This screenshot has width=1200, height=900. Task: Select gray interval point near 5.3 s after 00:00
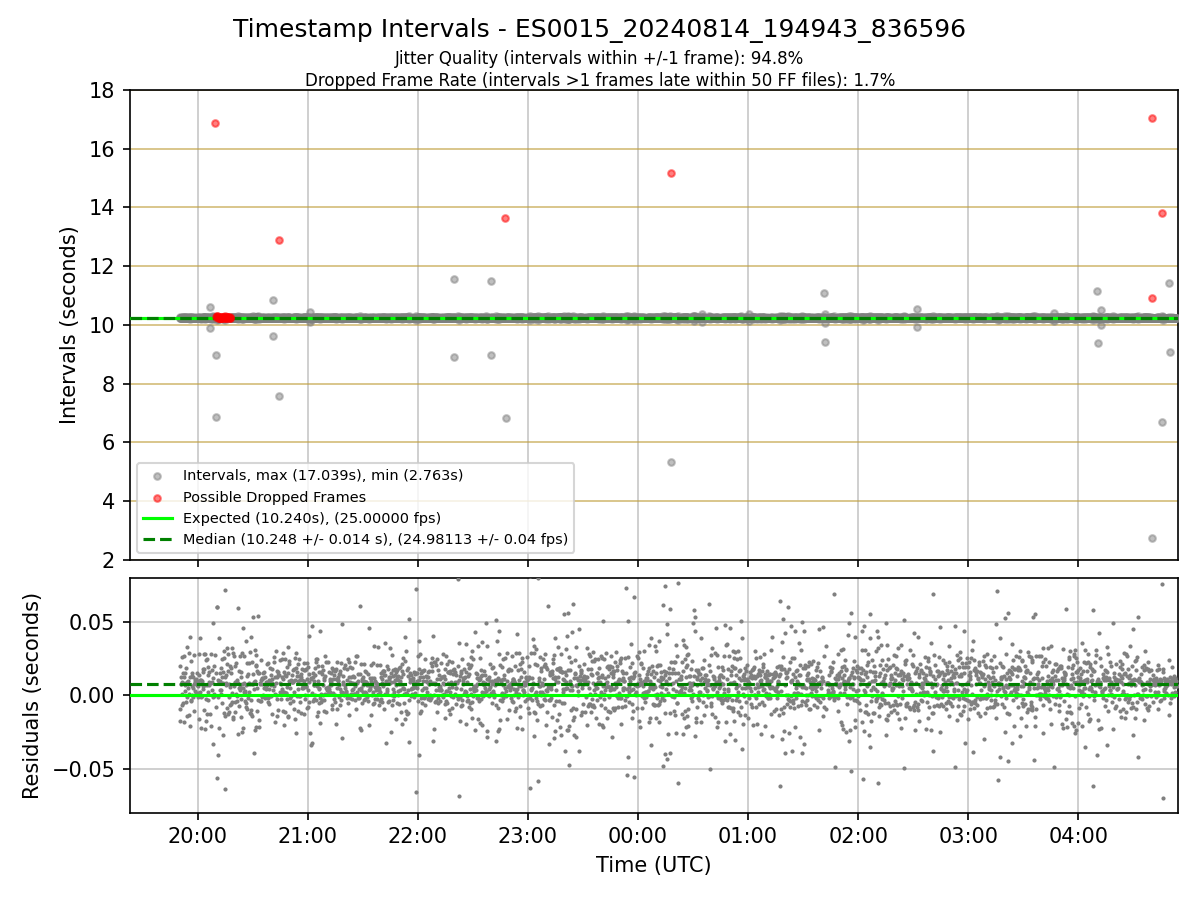671,462
